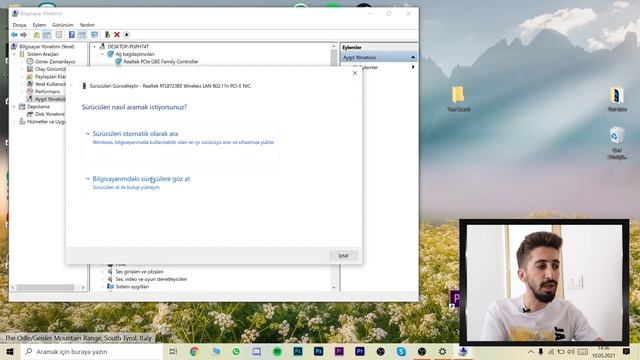The width and height of the screenshot is (640, 360).
Task: Click the volume icon in system tray
Action: pos(571,351)
